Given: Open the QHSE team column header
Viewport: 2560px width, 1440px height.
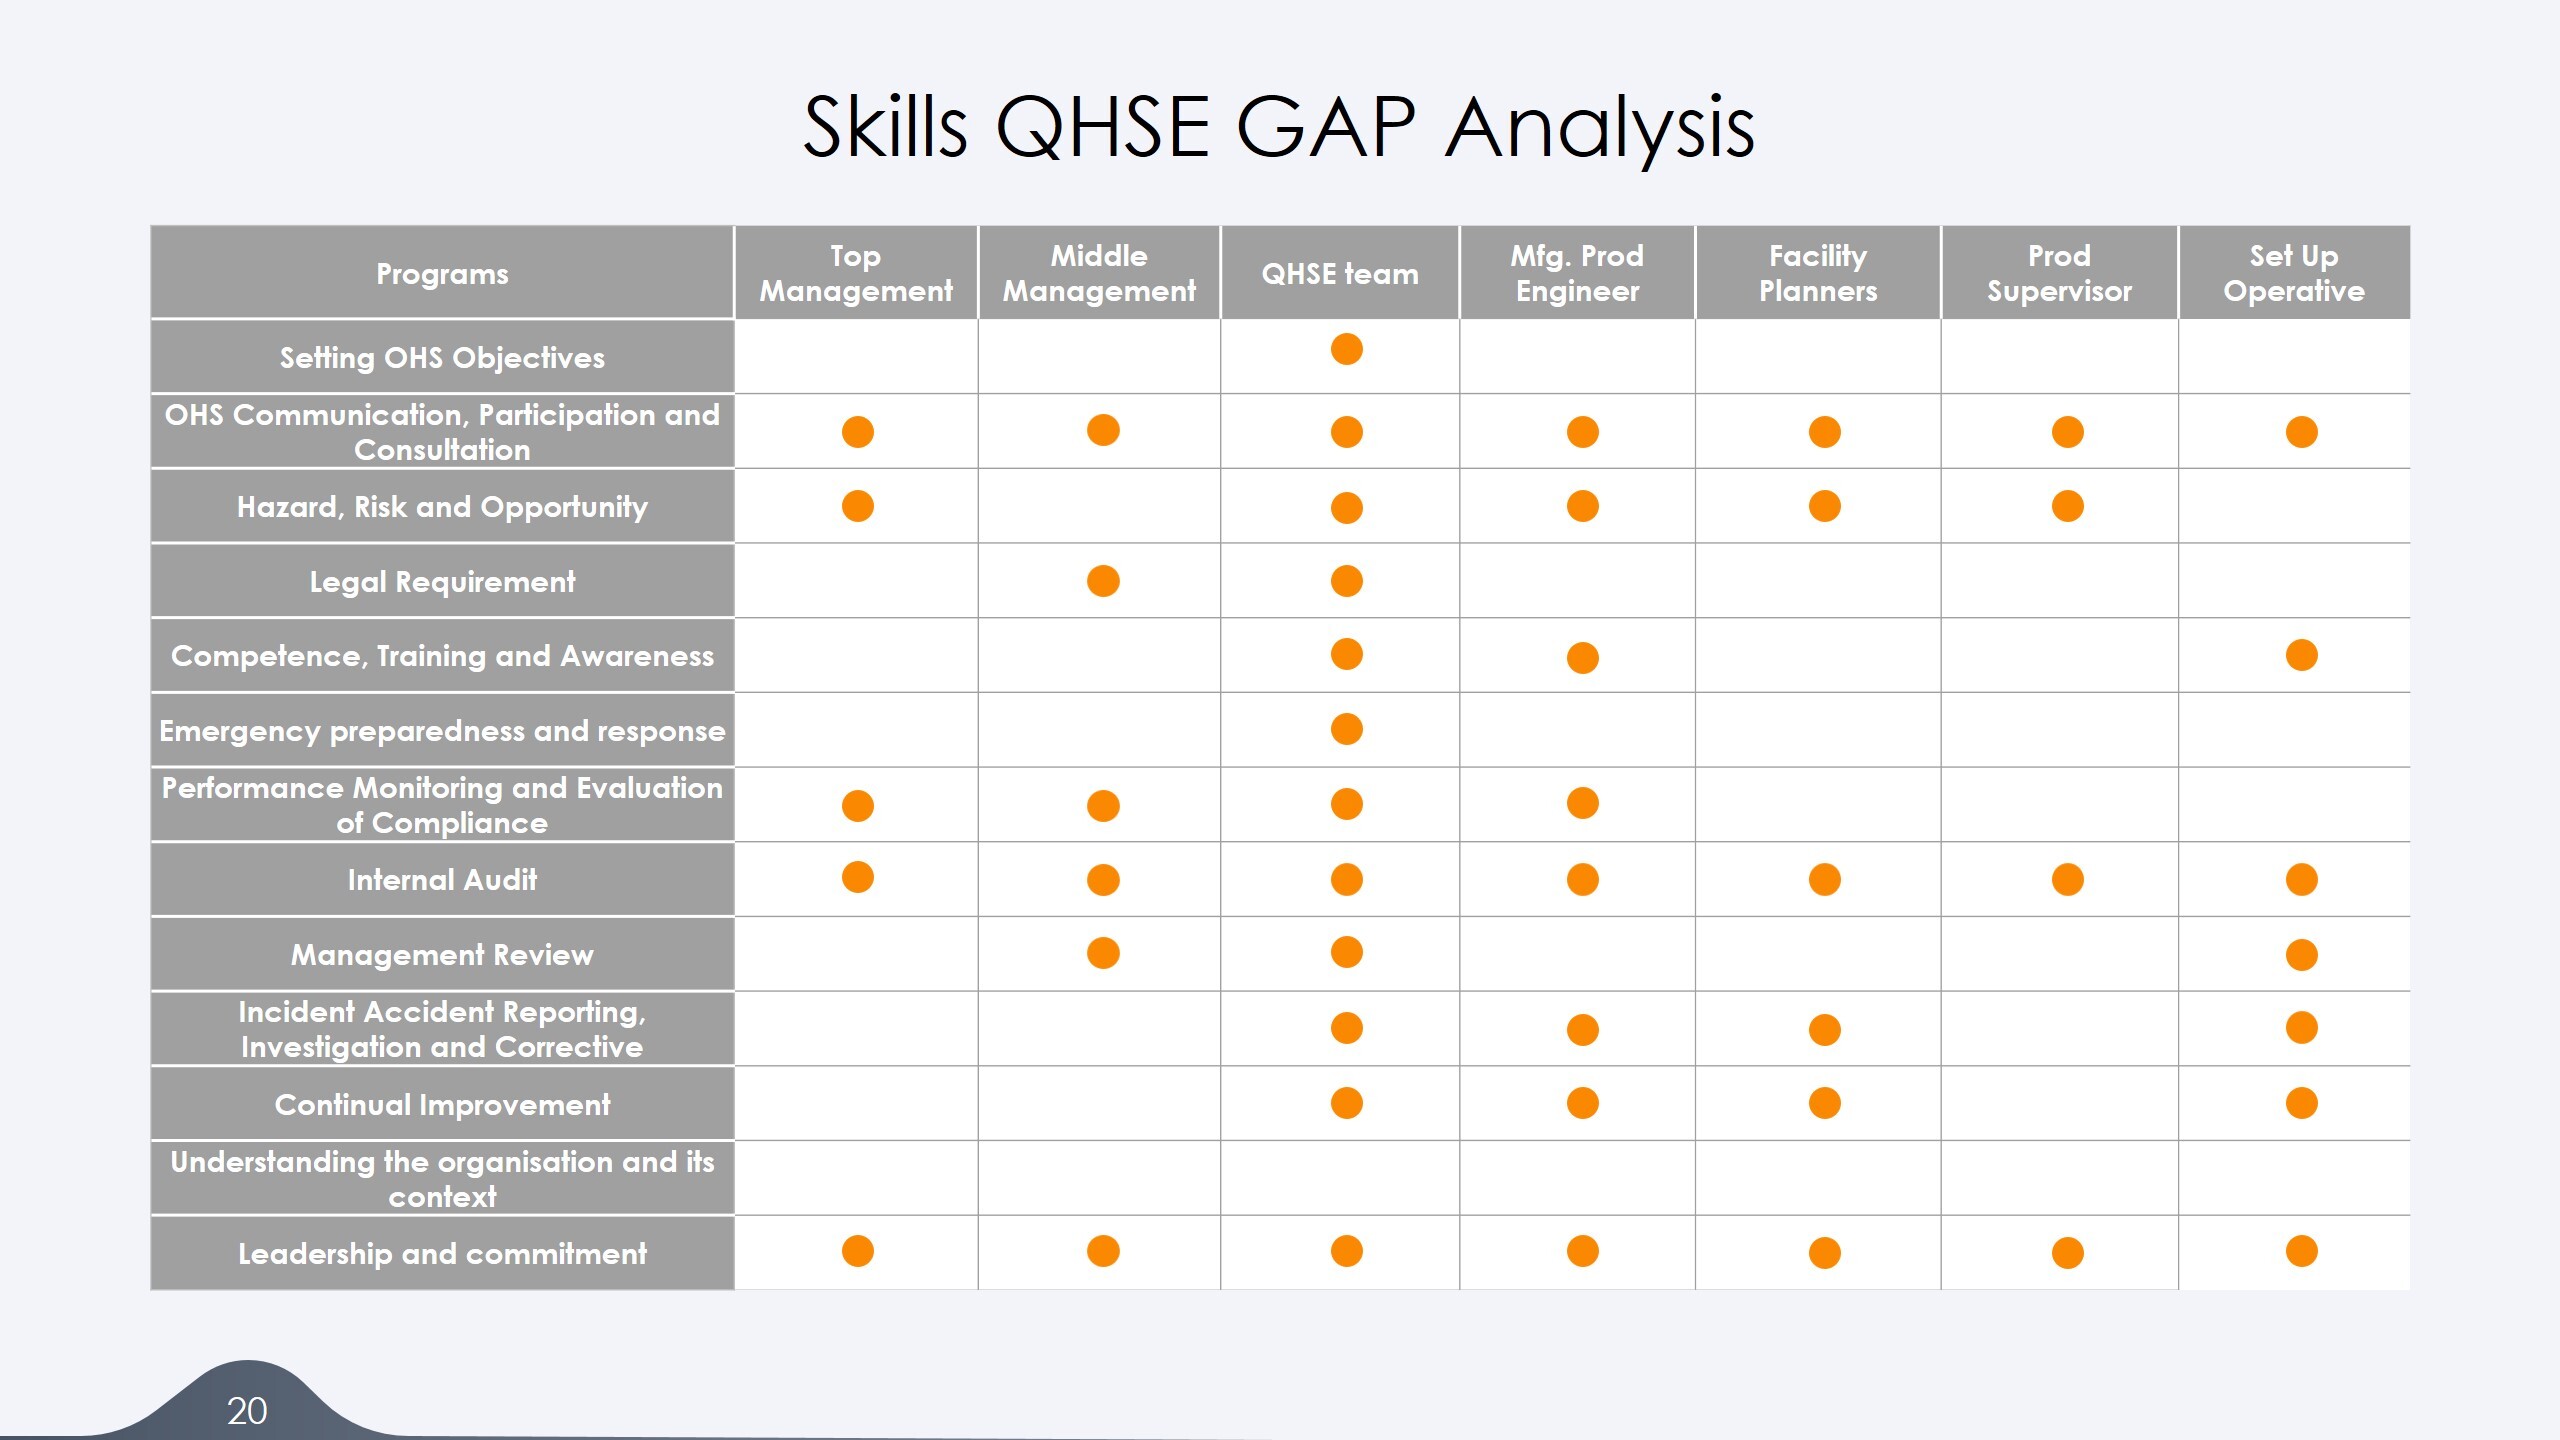Looking at the screenshot, I should coord(1339,272).
